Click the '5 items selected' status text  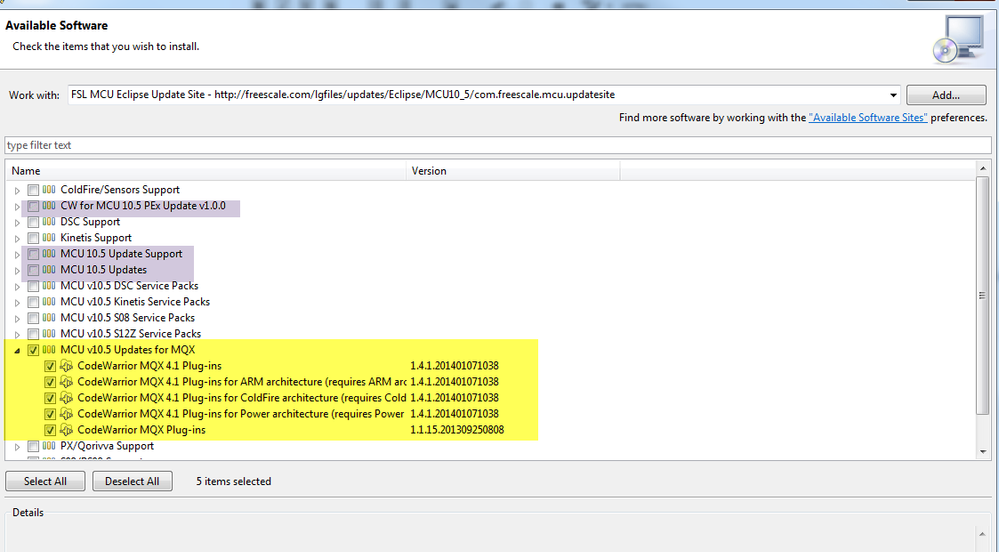click(x=233, y=481)
